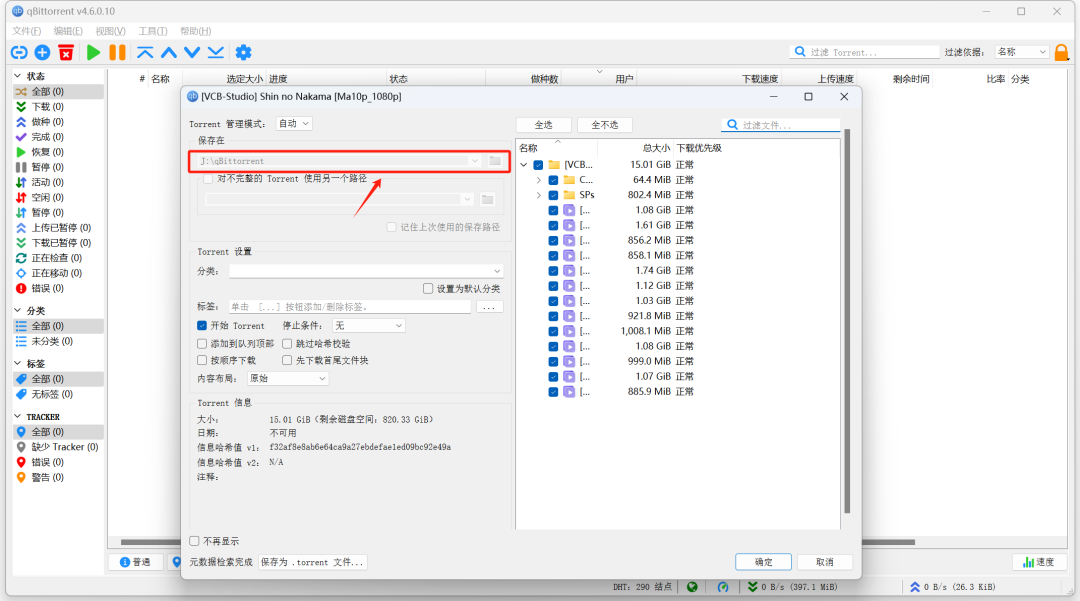This screenshot has height=601, width=1080.
Task: Click the save path browse folder icon
Action: (495, 160)
